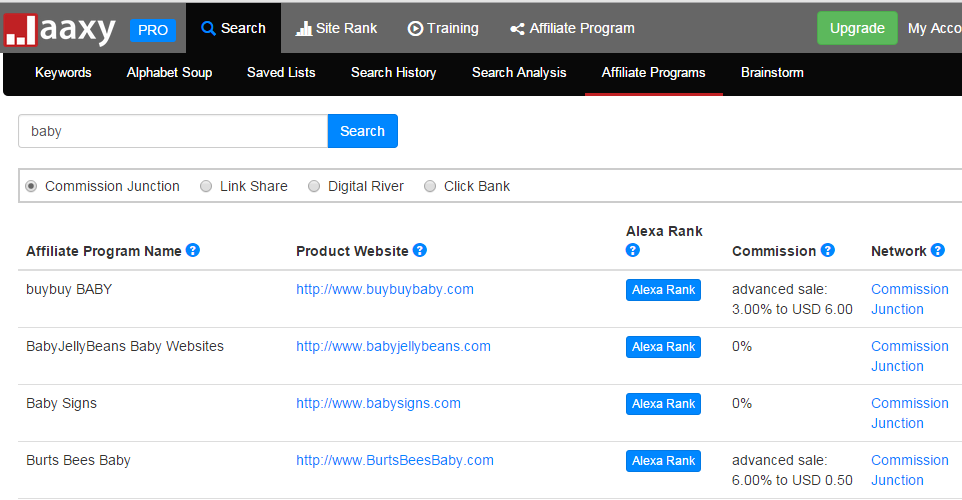The width and height of the screenshot is (962, 500).
Task: Select the Commission Junction radio button
Action: (x=31, y=186)
